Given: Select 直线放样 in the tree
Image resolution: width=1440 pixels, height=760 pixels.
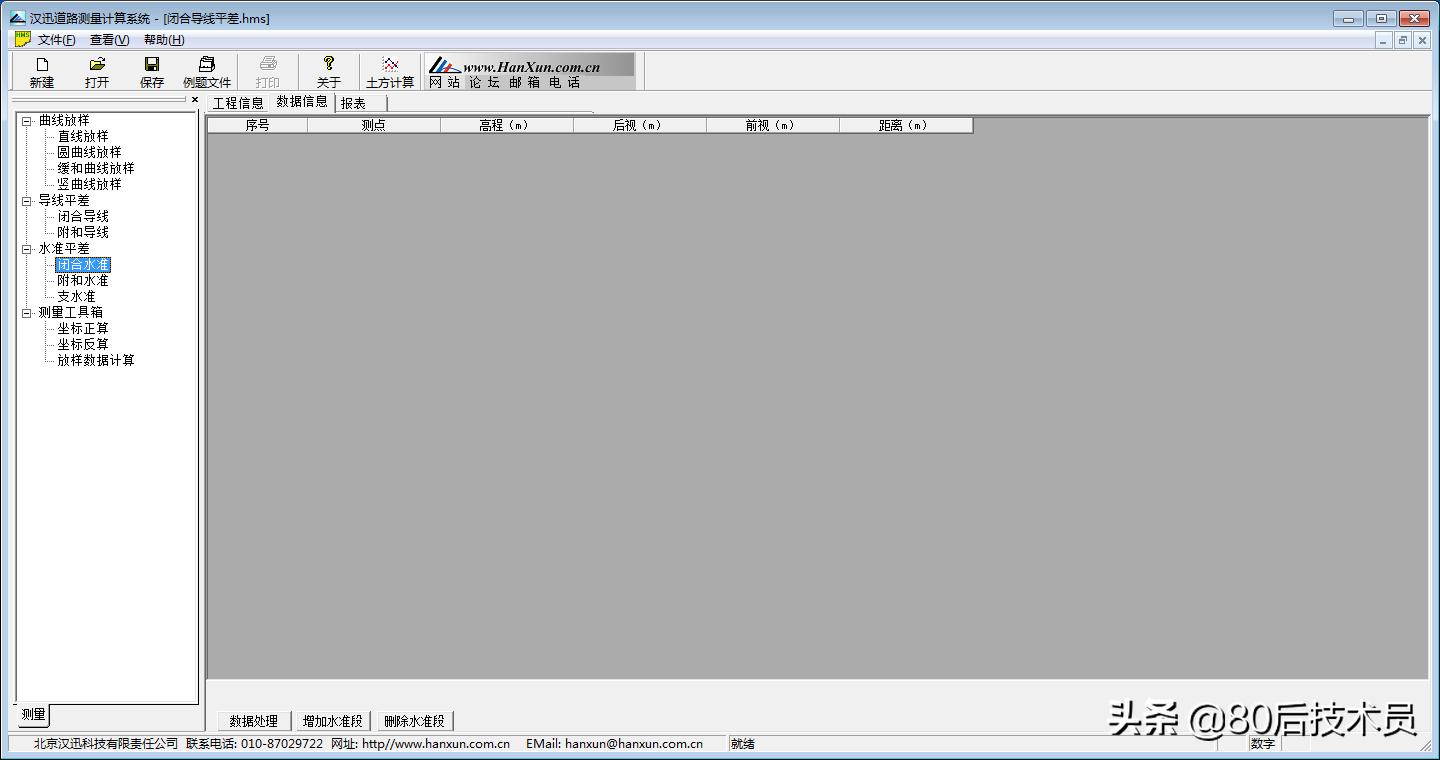Looking at the screenshot, I should [x=83, y=136].
